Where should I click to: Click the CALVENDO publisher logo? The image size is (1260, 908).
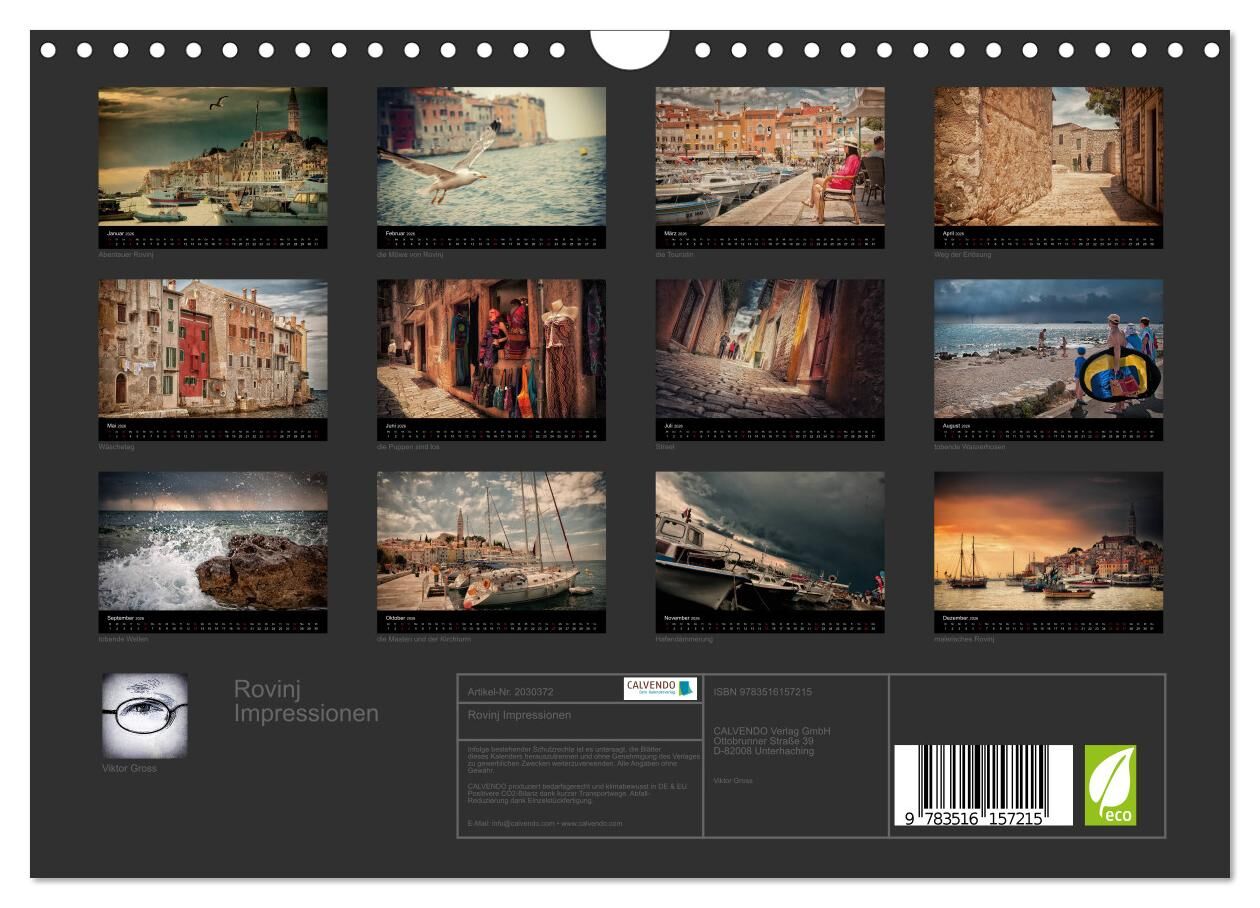pyautogui.click(x=660, y=688)
